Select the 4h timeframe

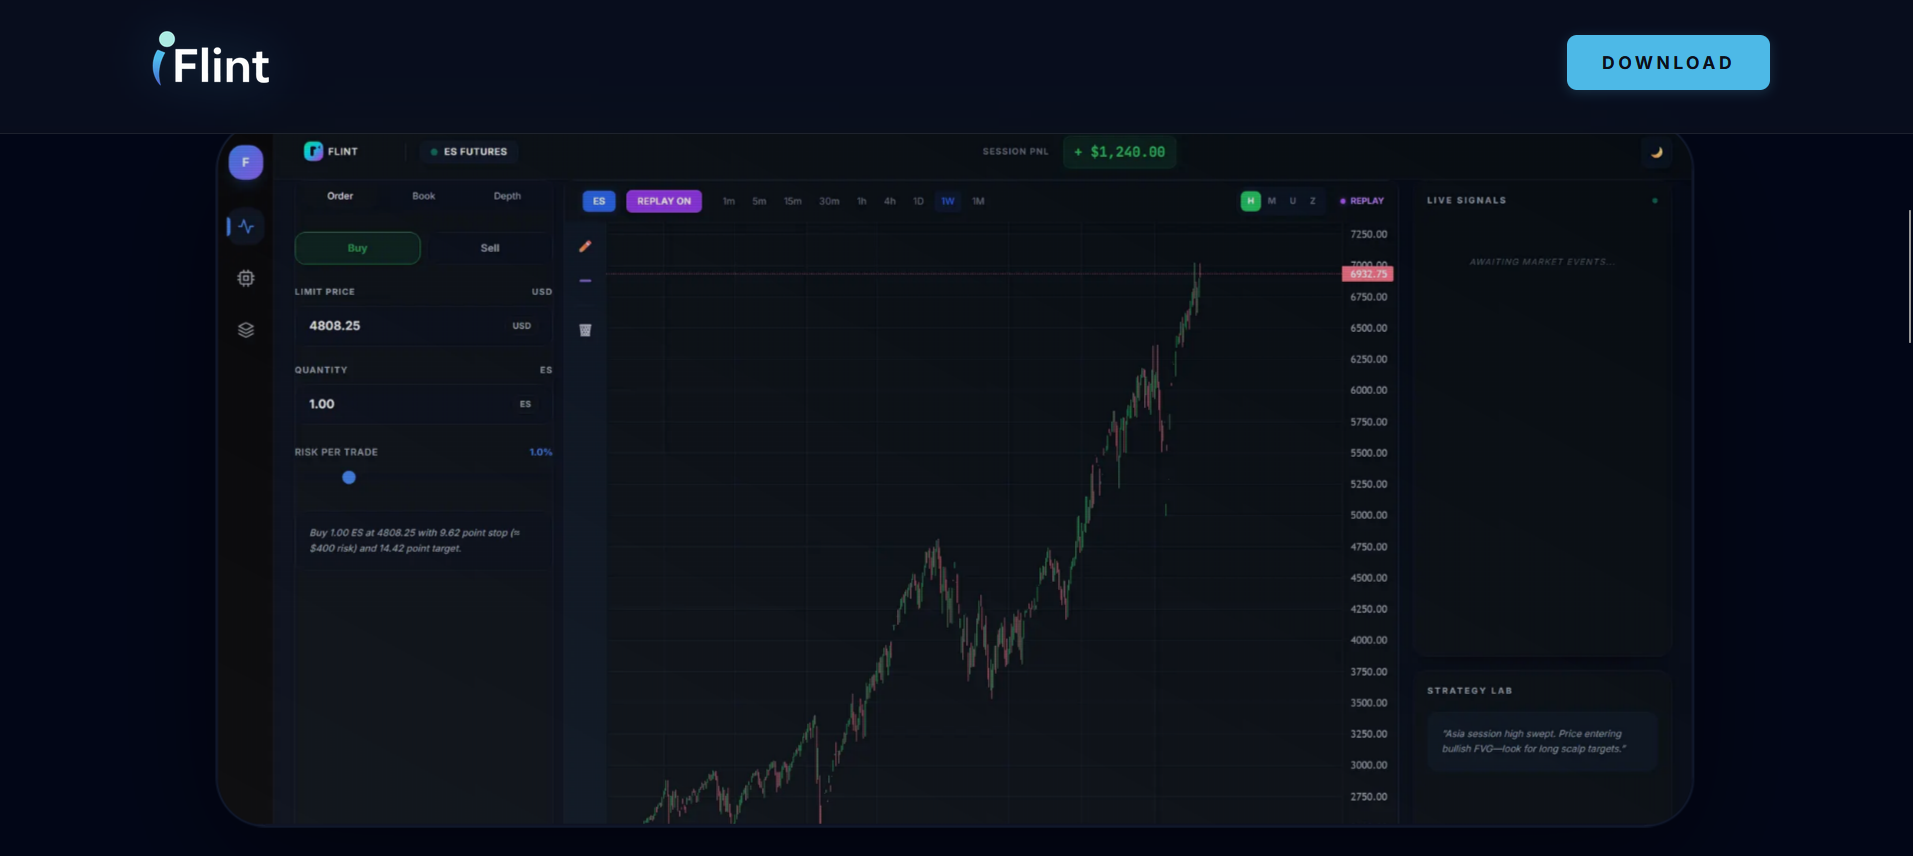(890, 201)
